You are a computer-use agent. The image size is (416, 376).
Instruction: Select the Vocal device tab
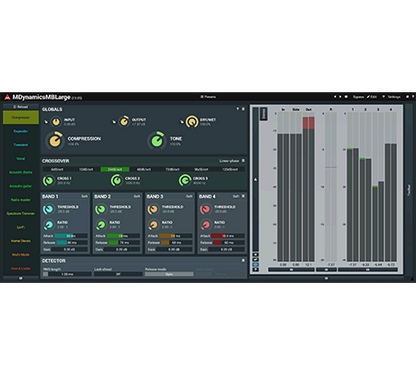21,159
